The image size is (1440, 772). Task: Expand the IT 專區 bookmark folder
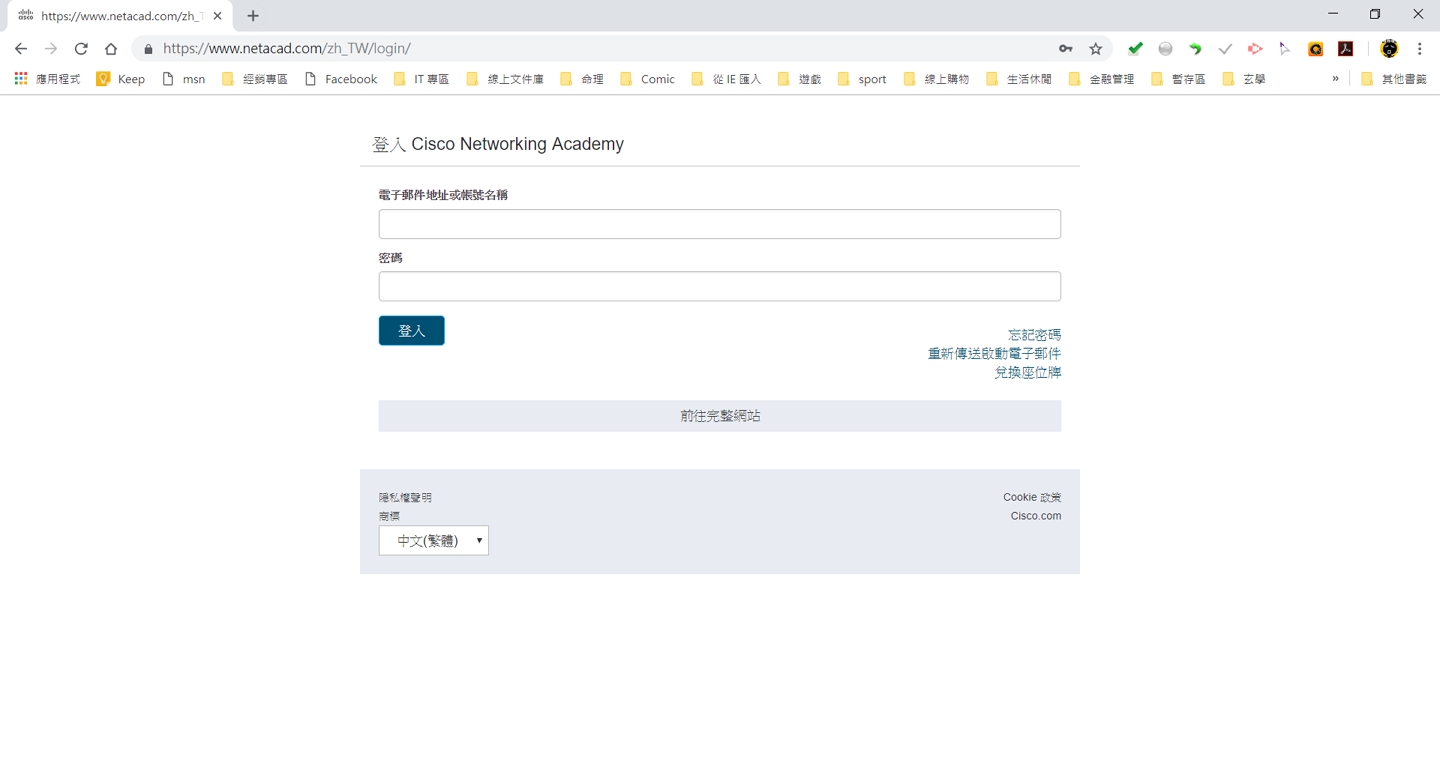coord(421,79)
